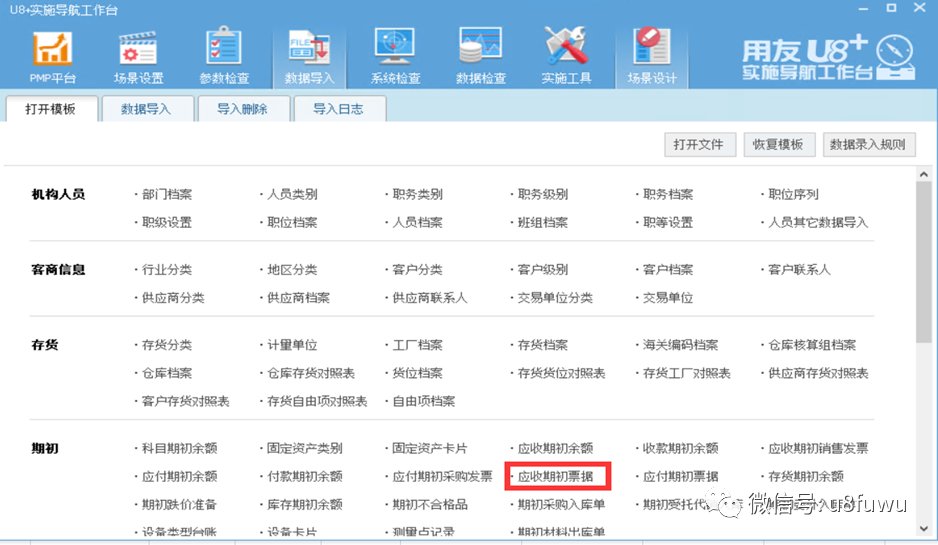Open the 存货分类 template

(x=167, y=345)
